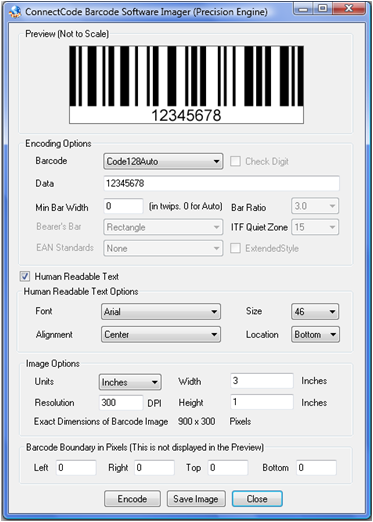Minimize the Barcode Imager window

pyautogui.click(x=303, y=9)
